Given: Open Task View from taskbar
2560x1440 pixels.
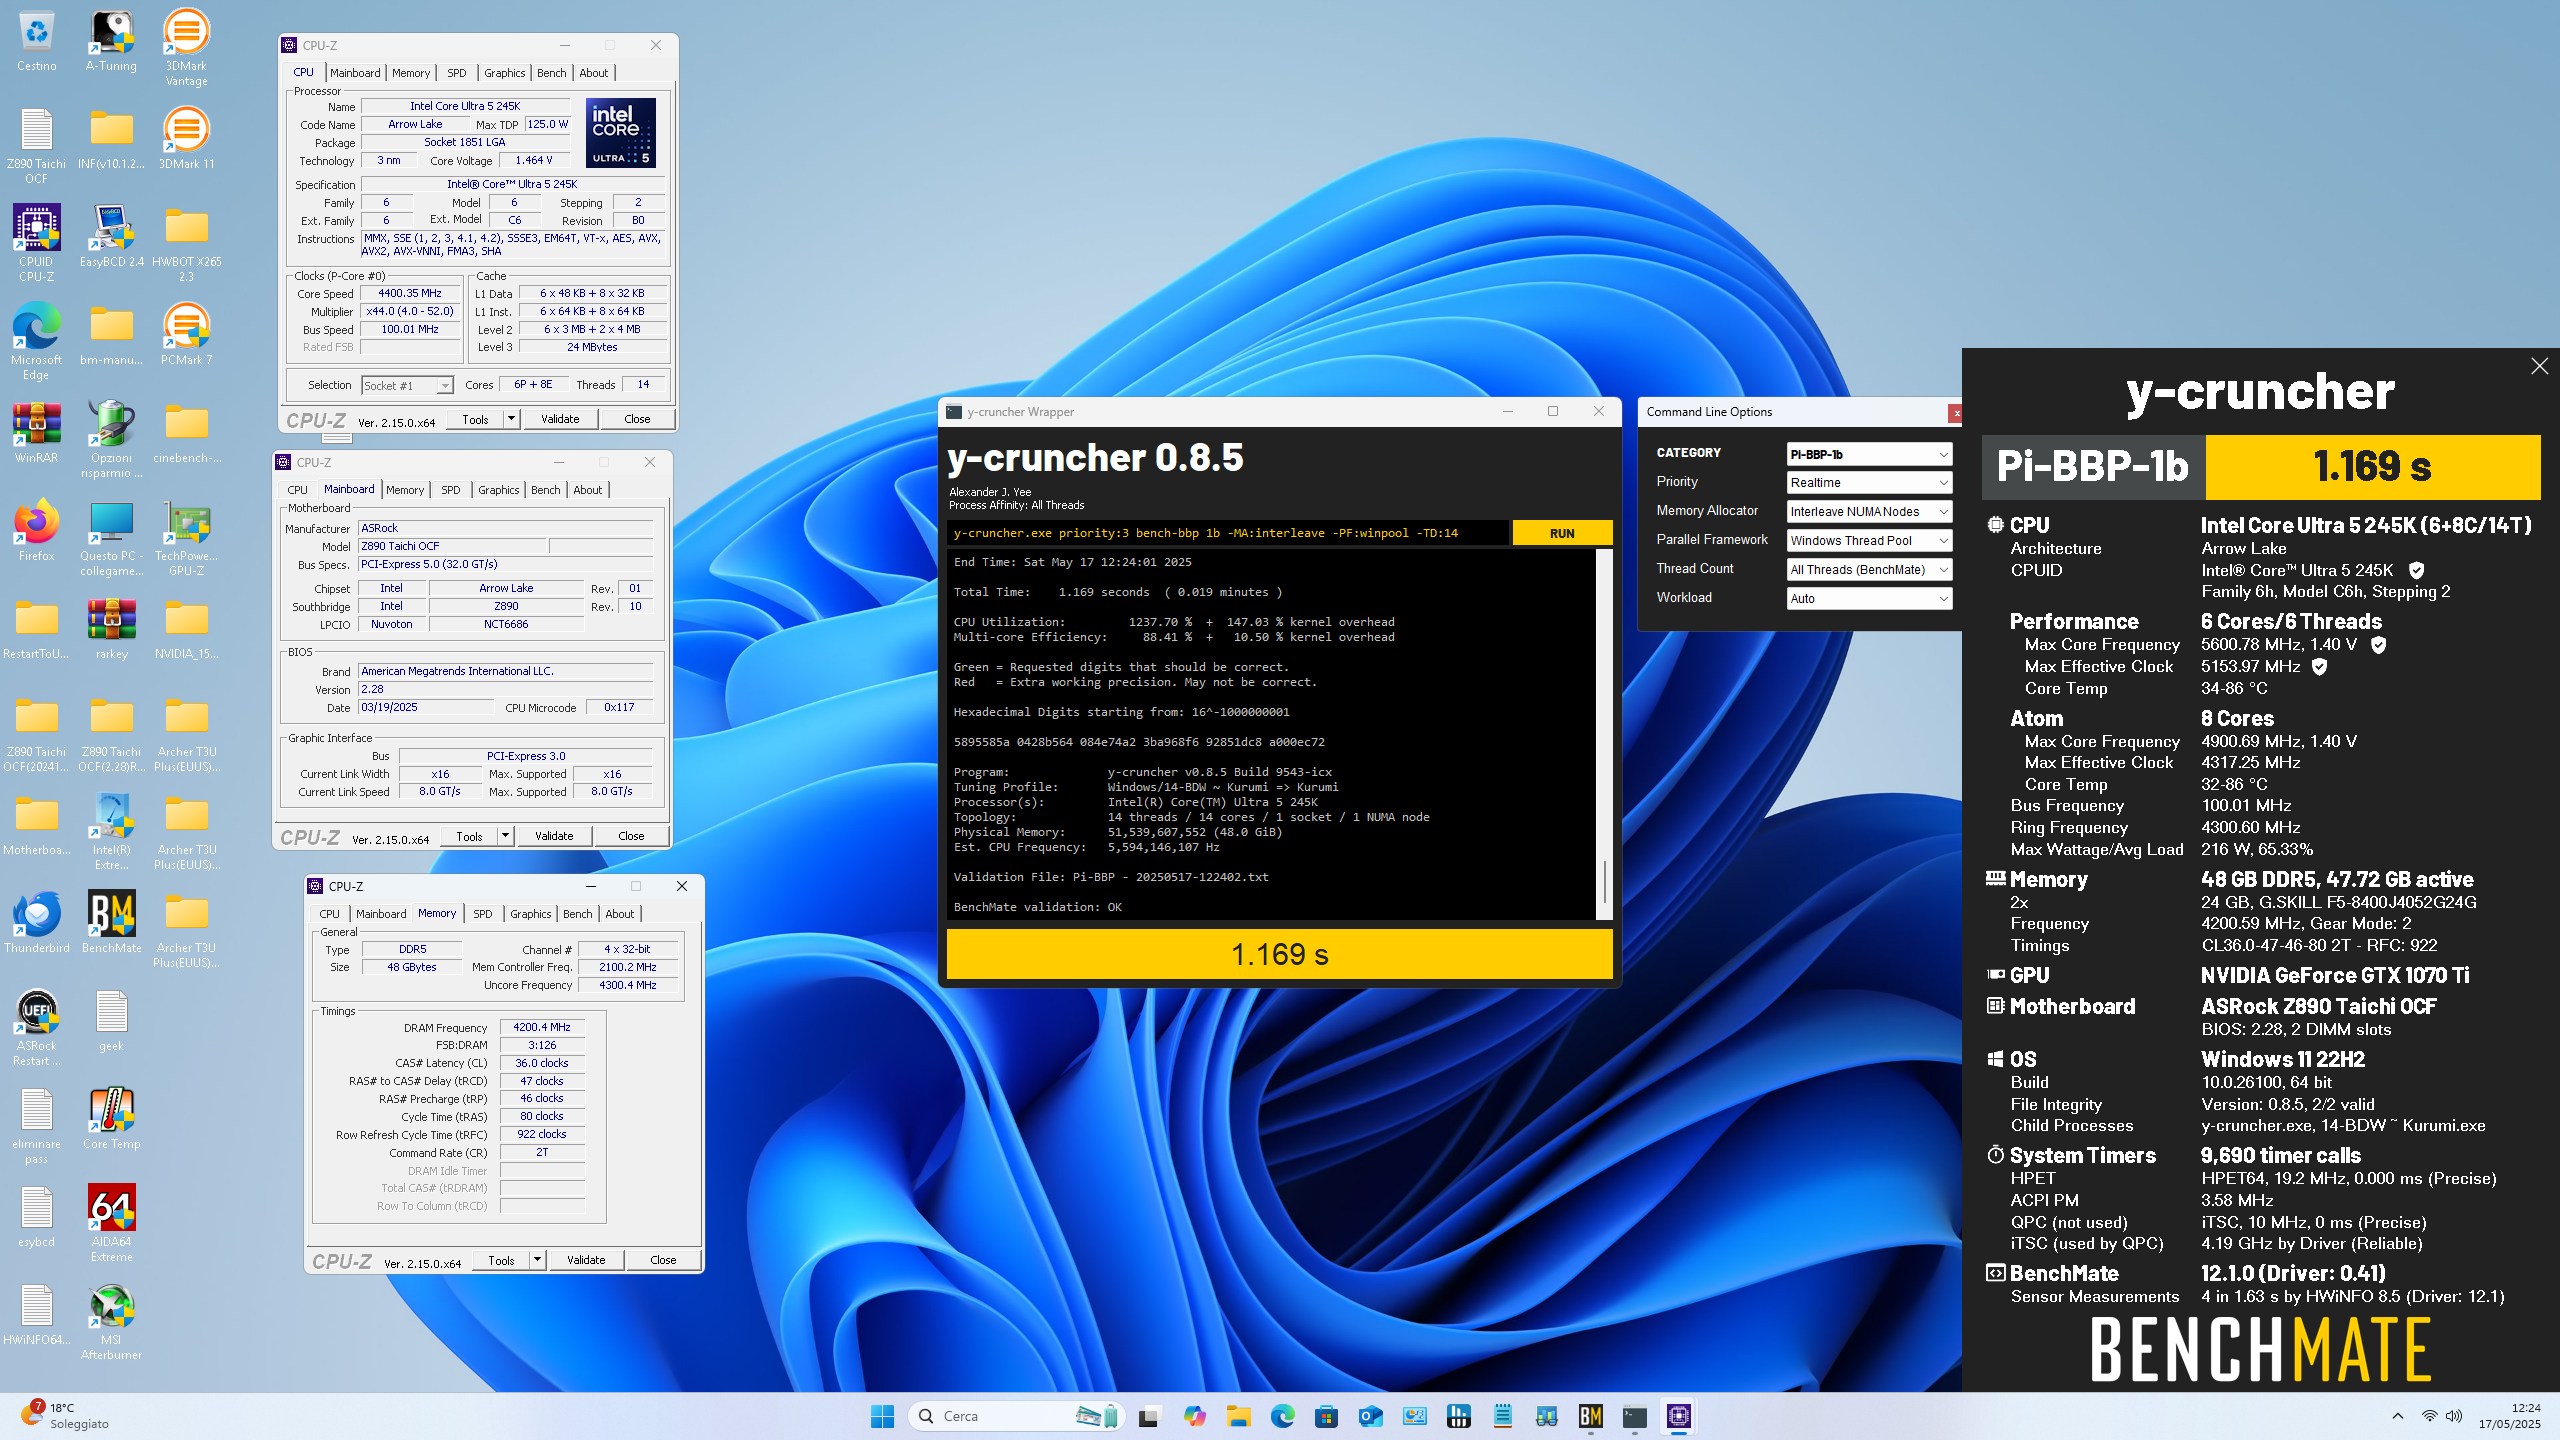Looking at the screenshot, I should (x=1149, y=1416).
